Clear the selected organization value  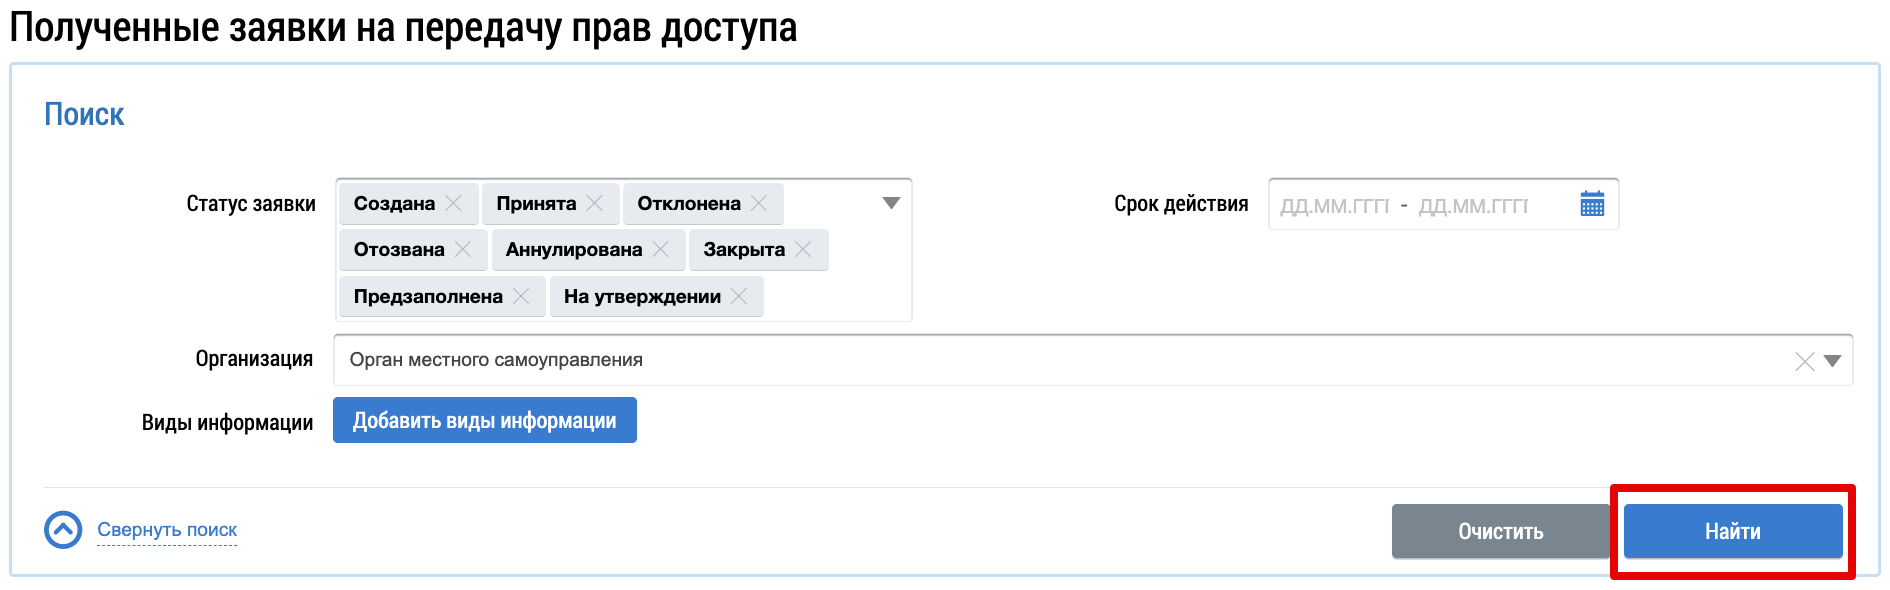coord(1804,361)
